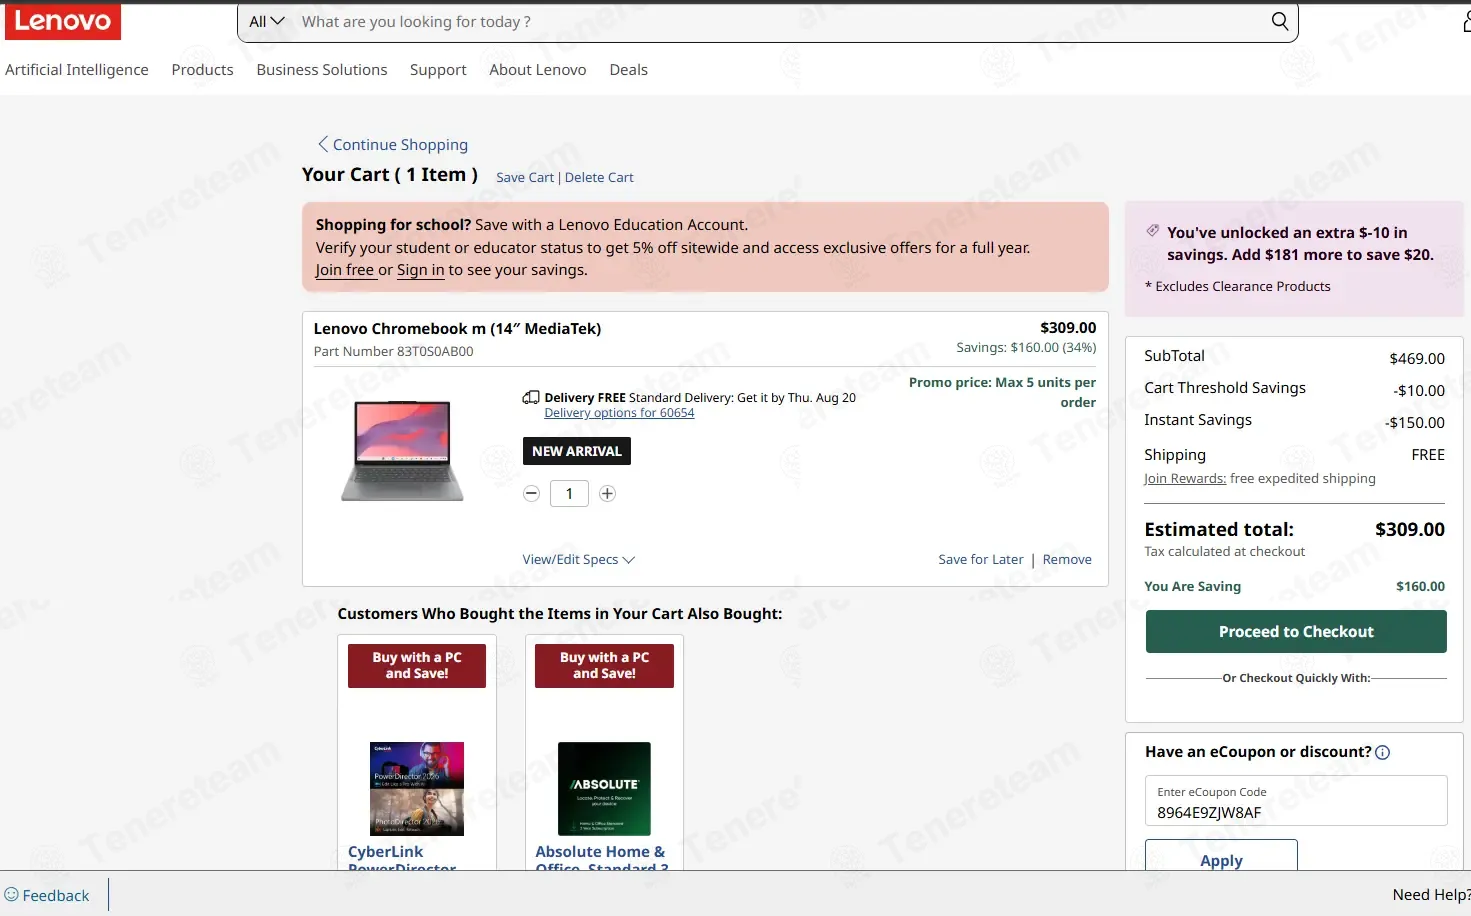The height and width of the screenshot is (916, 1471).
Task: Click the Save Cart link
Action: tap(525, 177)
